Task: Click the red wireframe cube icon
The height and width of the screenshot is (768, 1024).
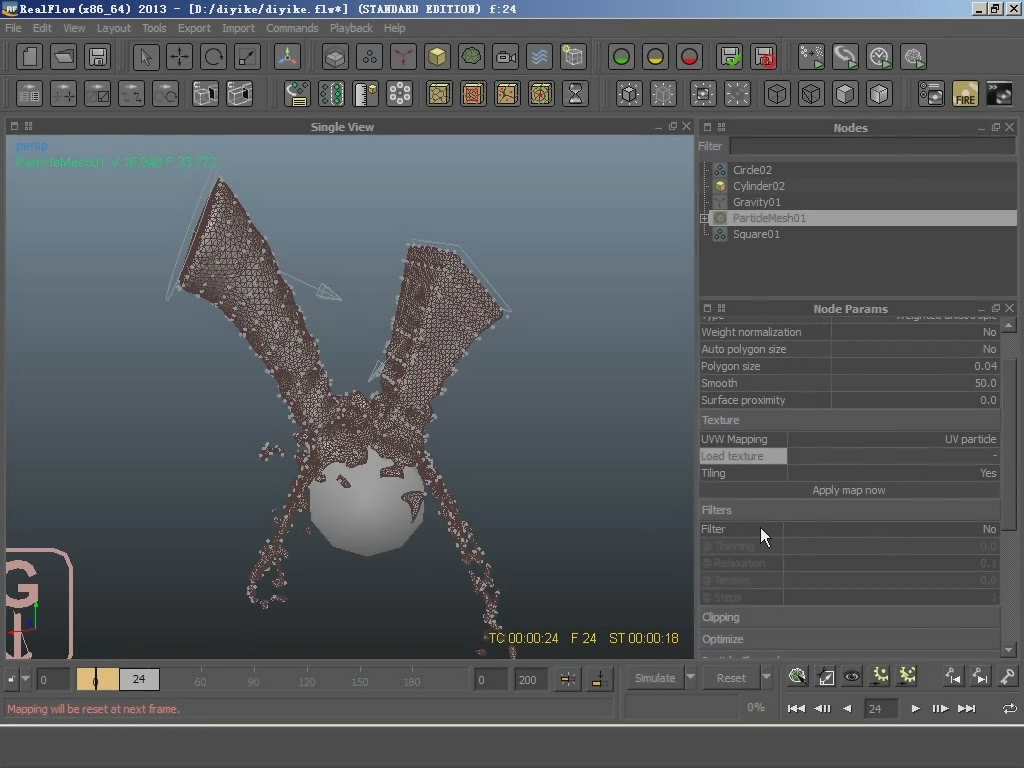Action: point(473,94)
